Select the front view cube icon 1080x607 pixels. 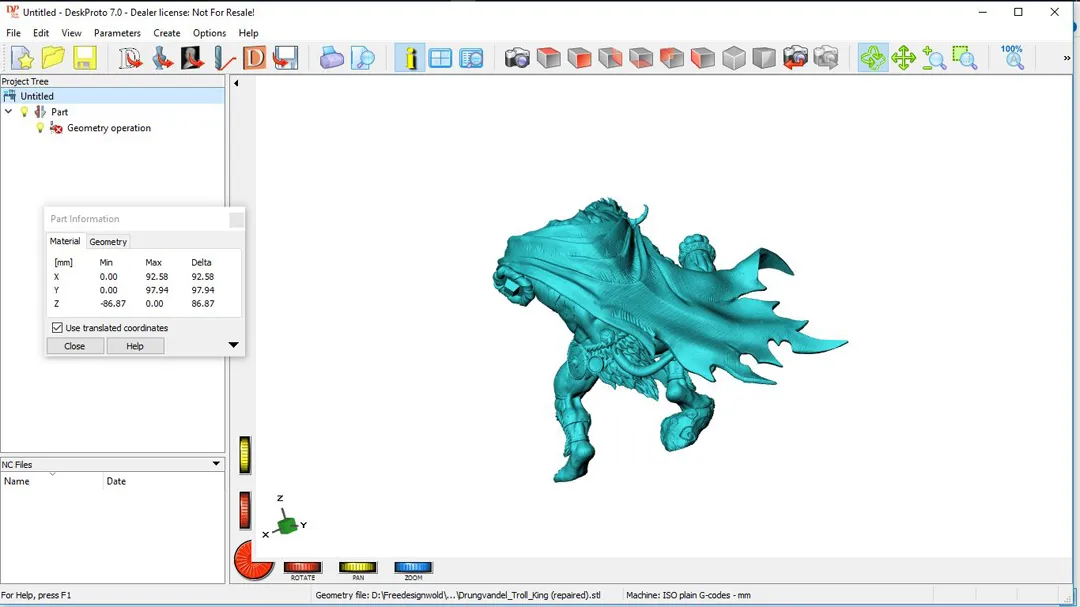coord(580,58)
